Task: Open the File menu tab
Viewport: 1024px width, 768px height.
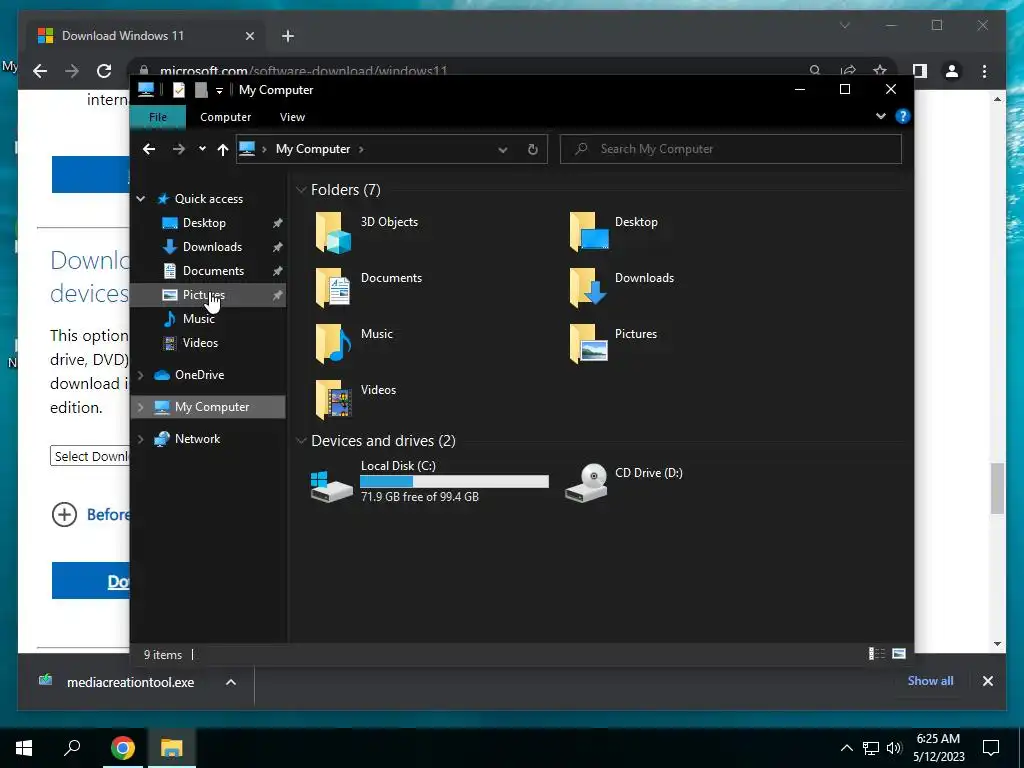Action: click(158, 117)
